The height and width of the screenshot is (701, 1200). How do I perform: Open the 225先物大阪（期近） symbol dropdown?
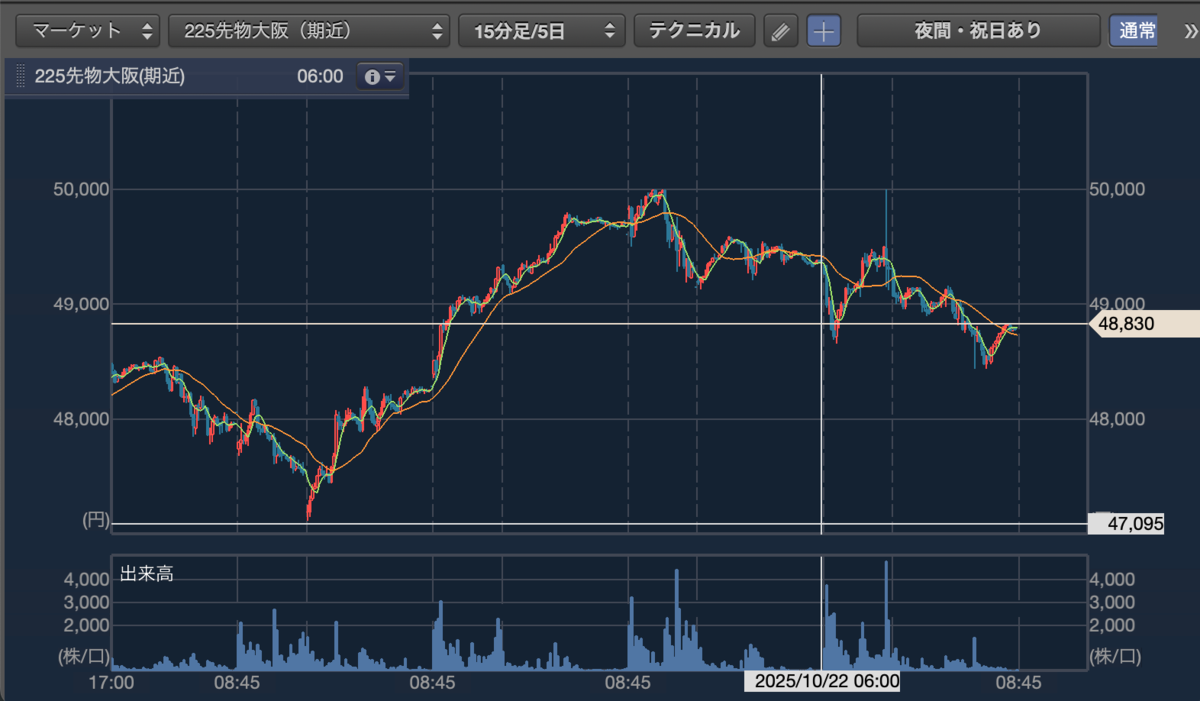pyautogui.click(x=310, y=31)
